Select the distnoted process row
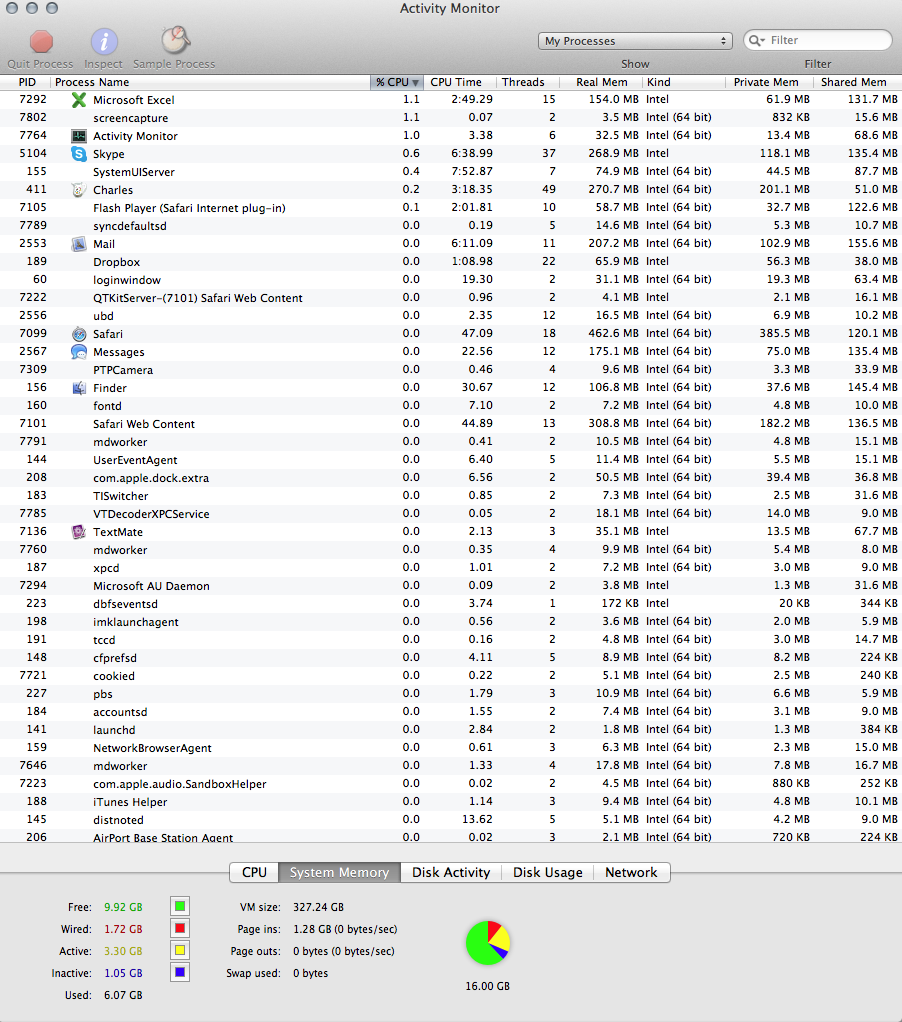 451,820
